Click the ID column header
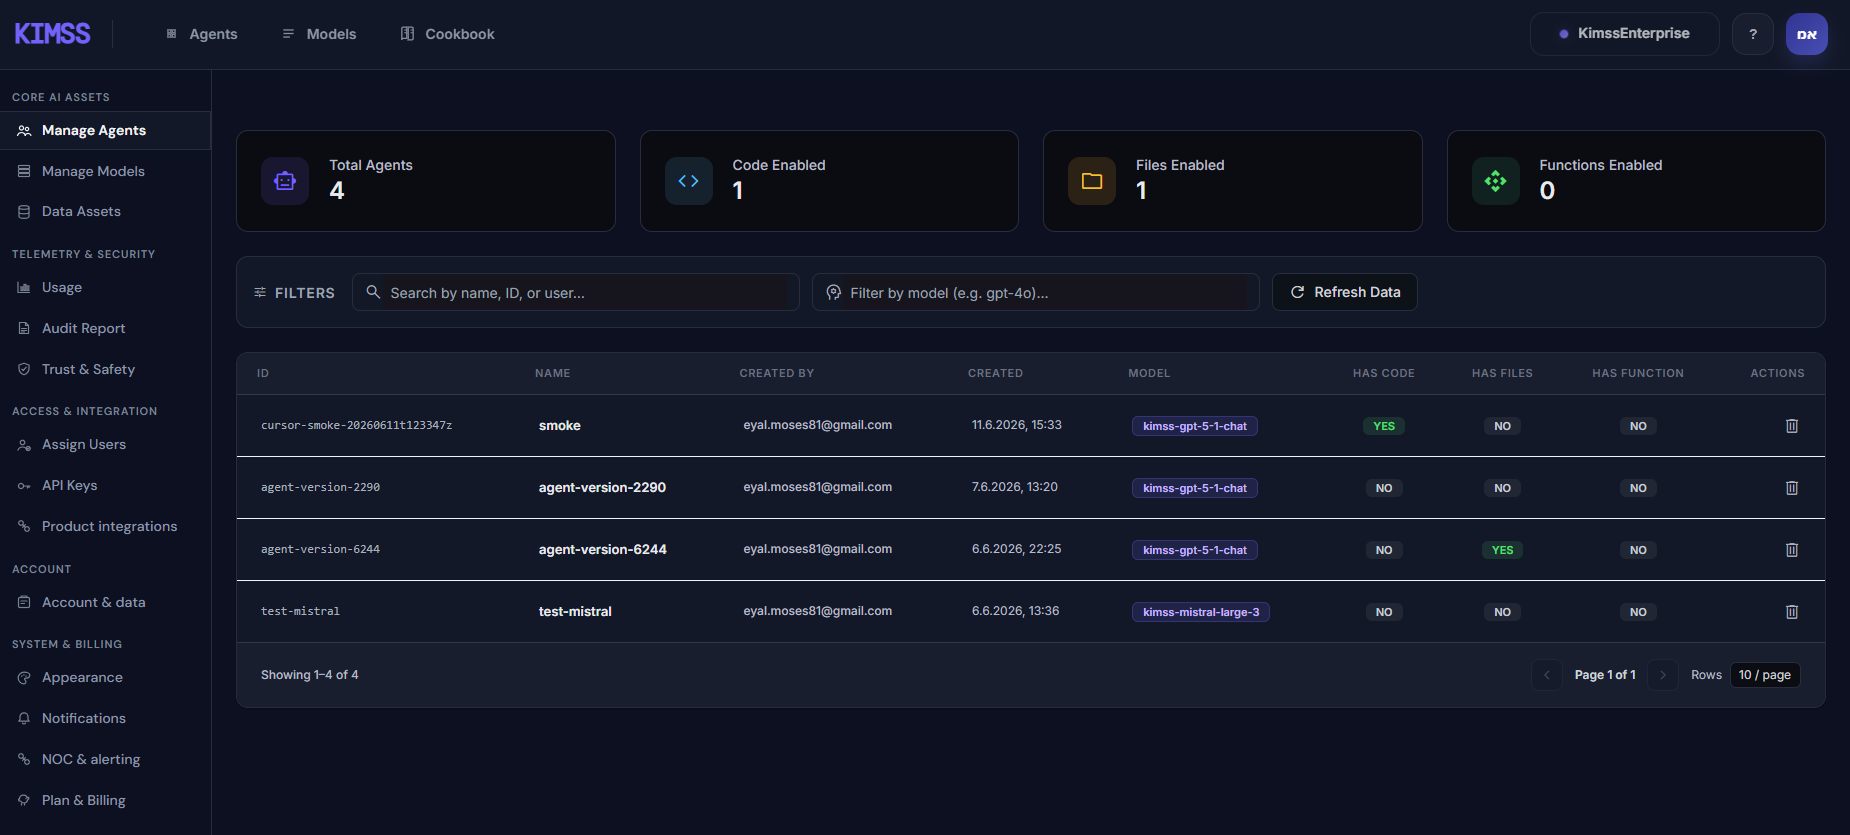Image resolution: width=1850 pixels, height=835 pixels. click(x=263, y=373)
